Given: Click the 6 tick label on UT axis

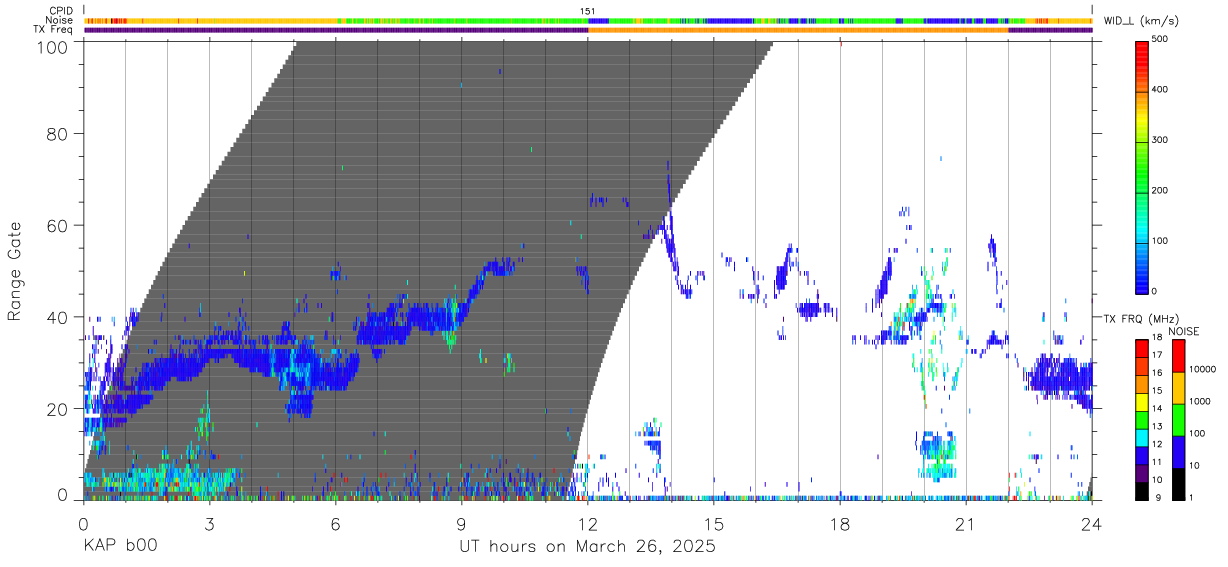Looking at the screenshot, I should [x=335, y=524].
